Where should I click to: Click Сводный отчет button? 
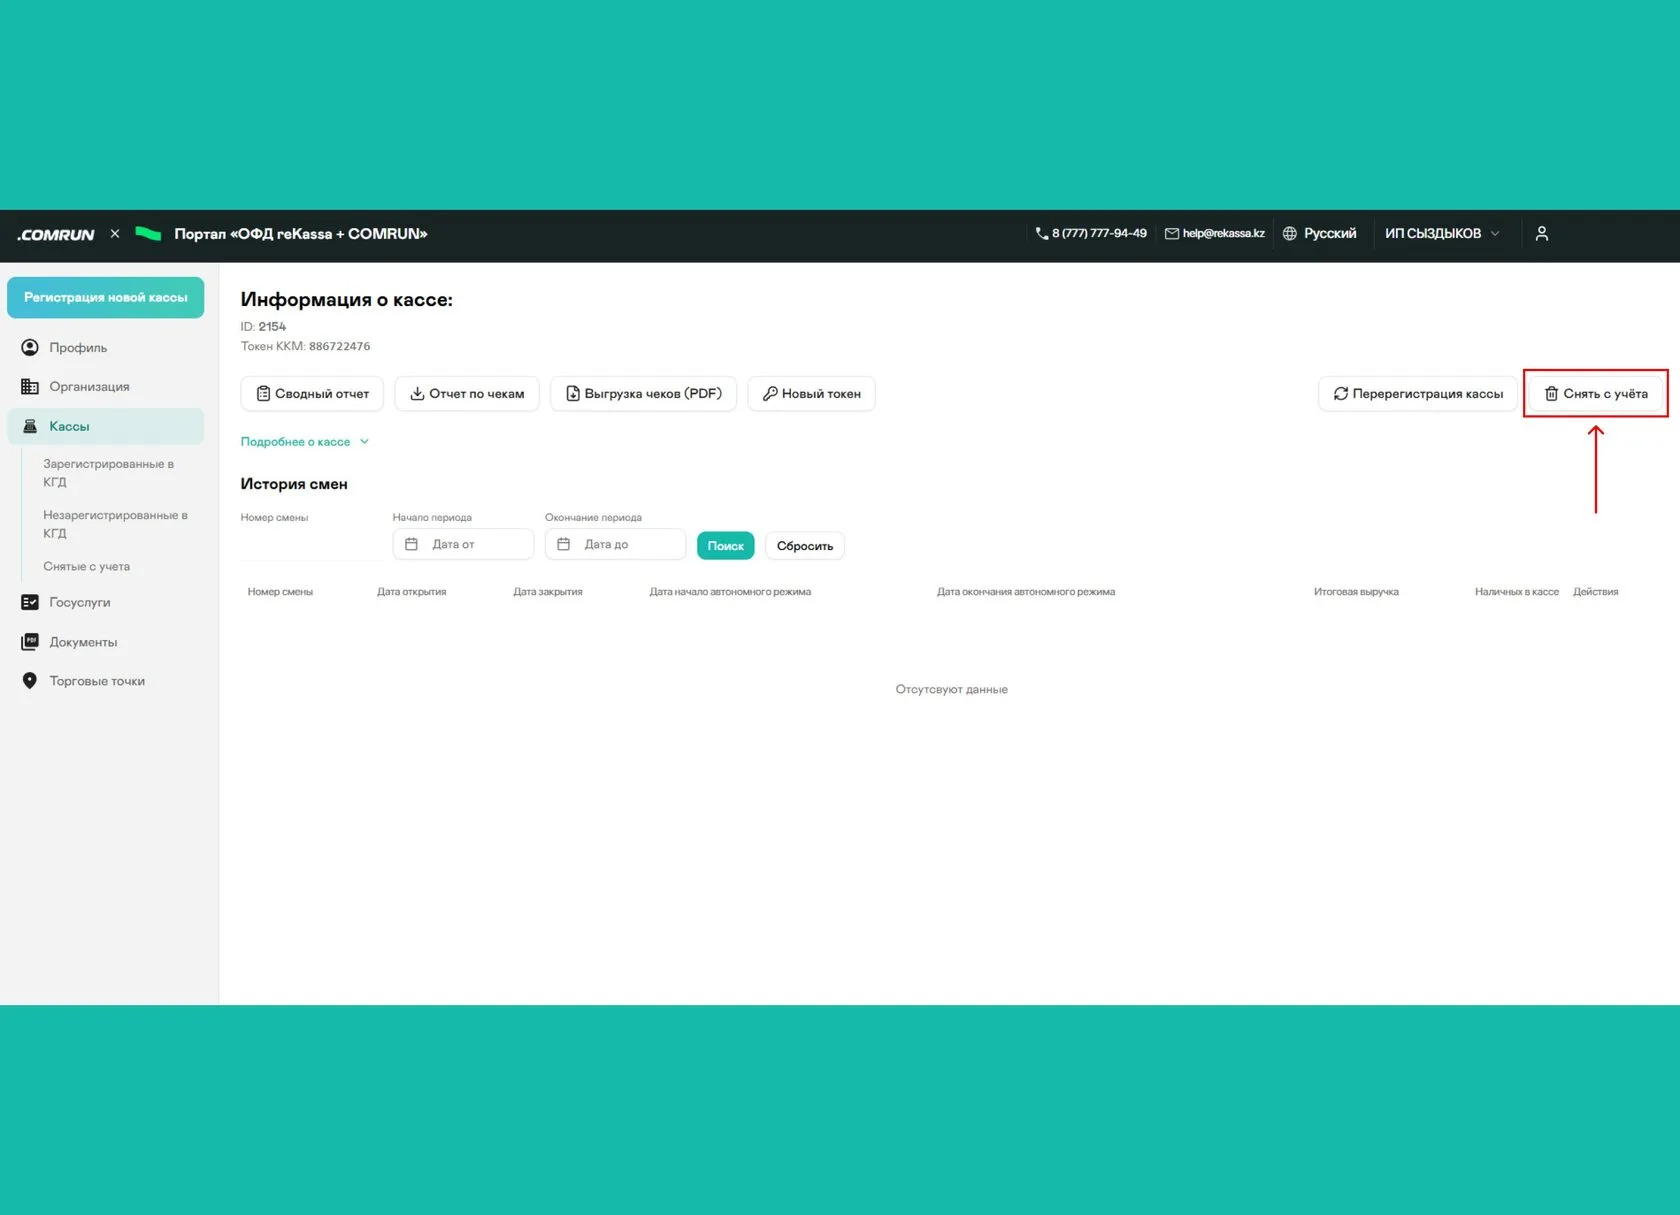point(312,393)
